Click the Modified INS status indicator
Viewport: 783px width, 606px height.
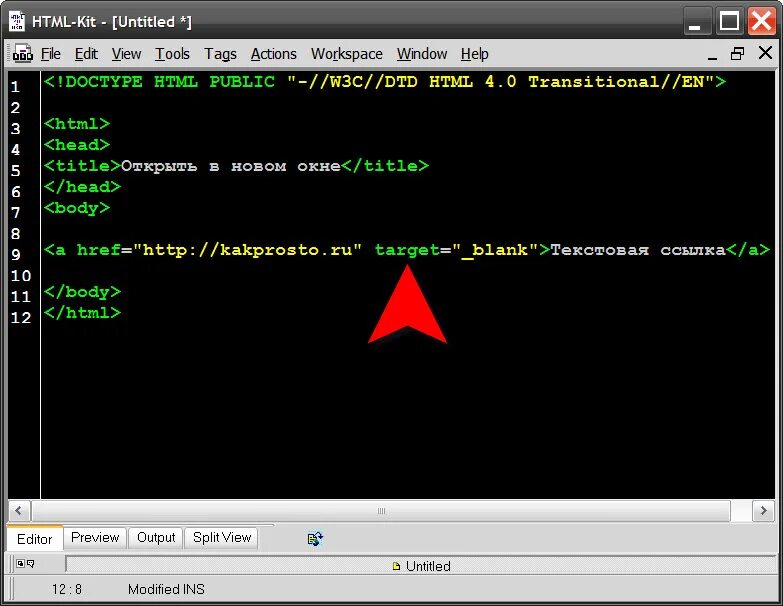click(x=166, y=590)
